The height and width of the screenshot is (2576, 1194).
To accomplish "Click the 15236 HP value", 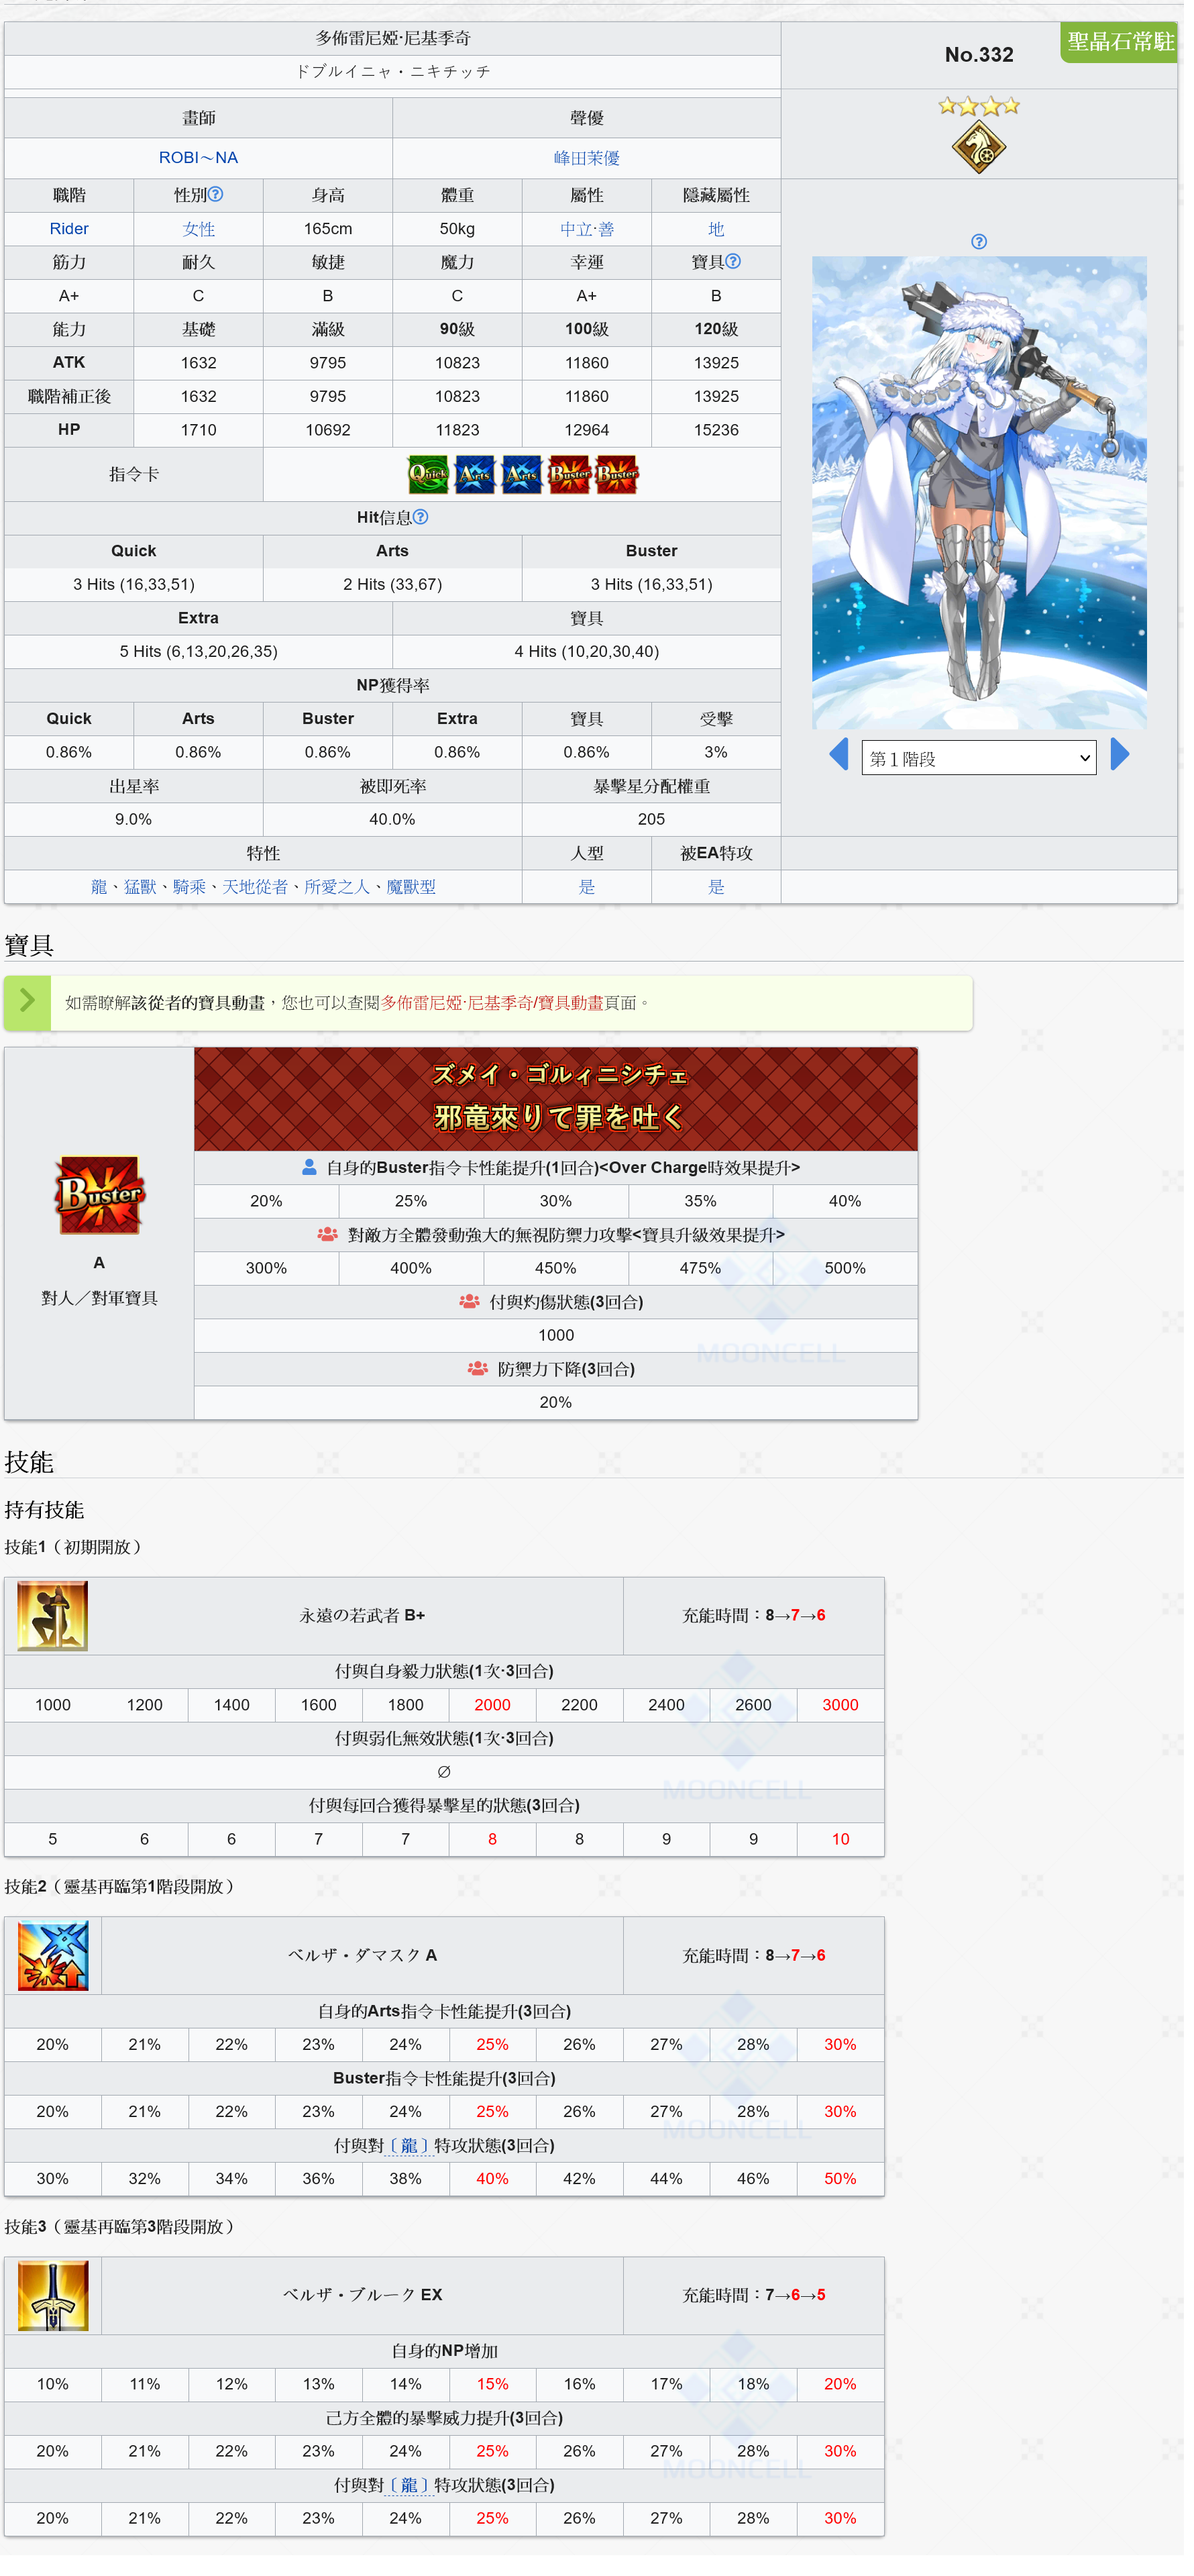I will click(722, 433).
